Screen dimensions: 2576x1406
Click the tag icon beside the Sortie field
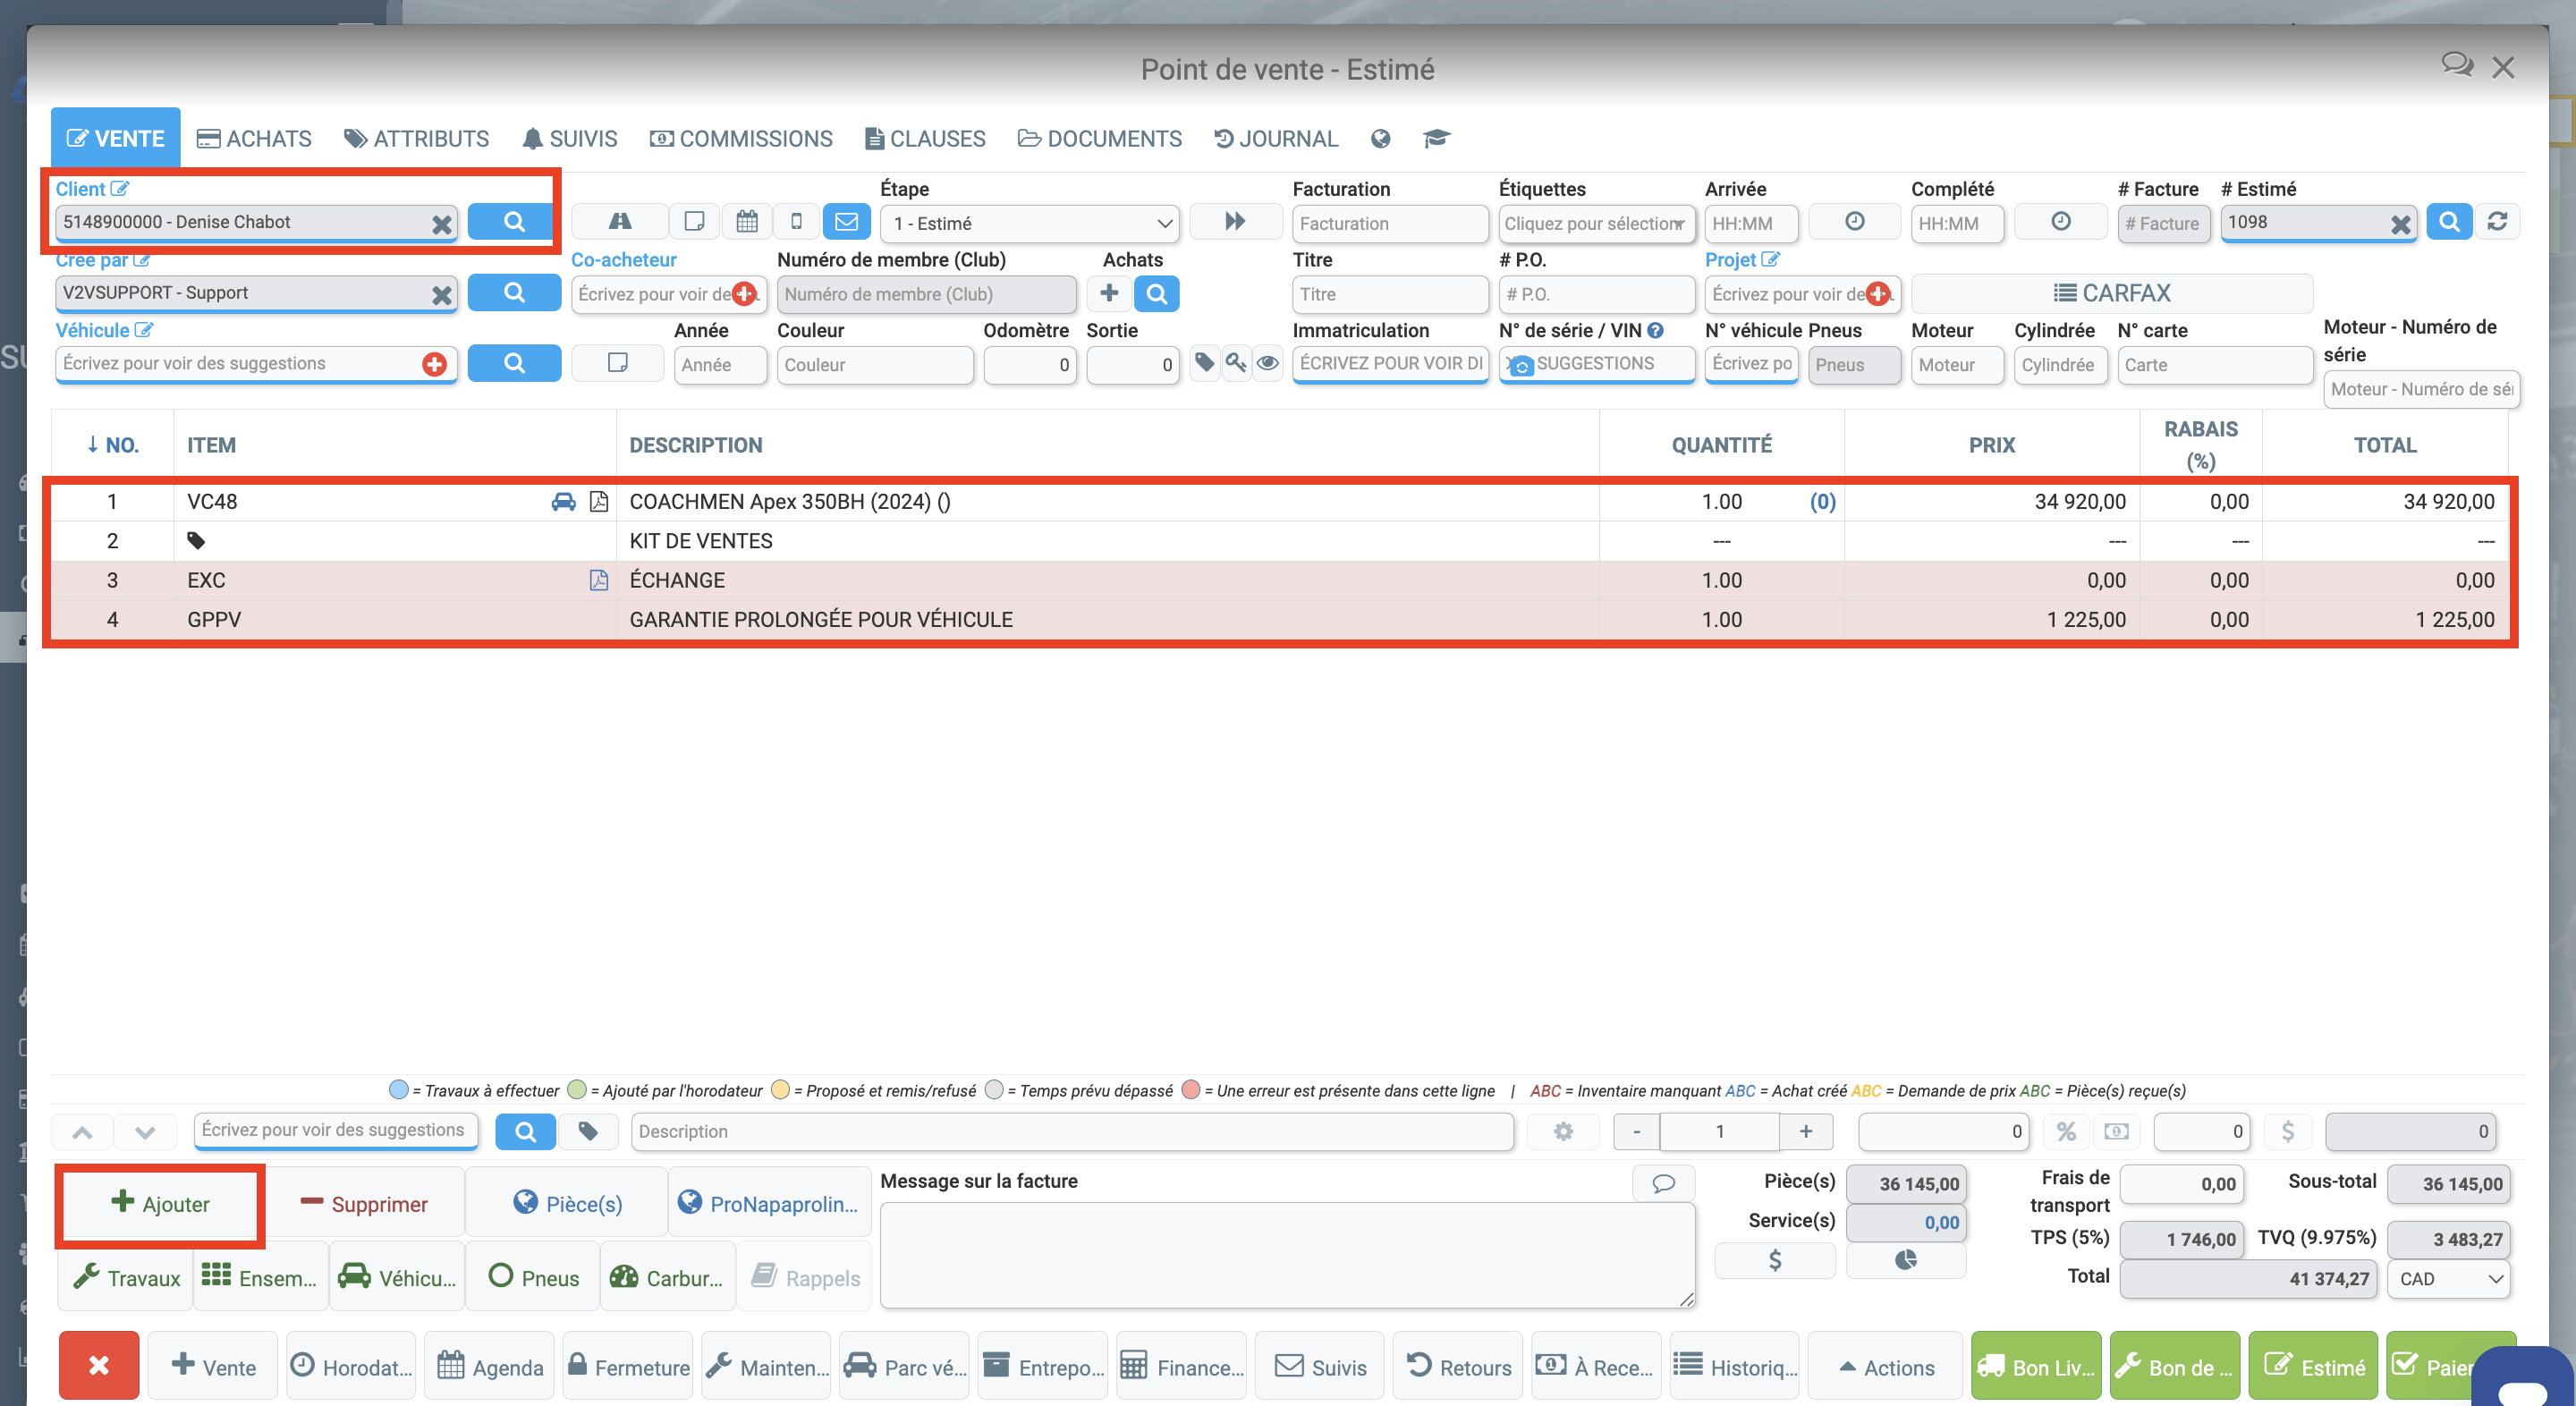point(1205,363)
